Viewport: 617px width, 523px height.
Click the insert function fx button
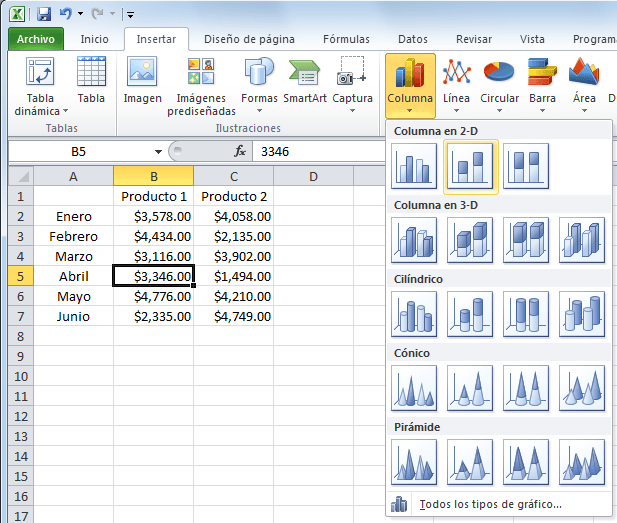click(240, 151)
